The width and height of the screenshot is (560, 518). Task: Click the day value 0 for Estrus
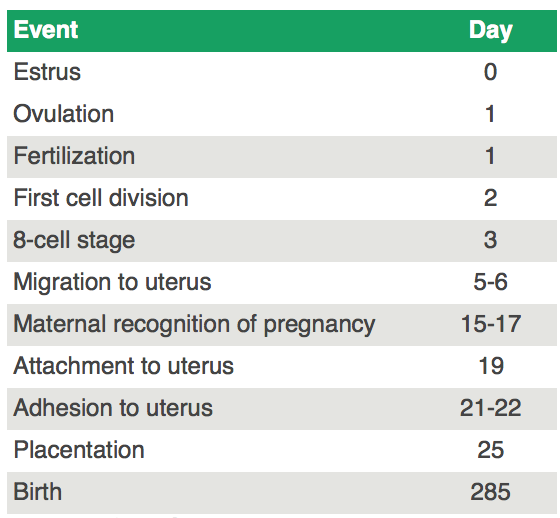490,72
